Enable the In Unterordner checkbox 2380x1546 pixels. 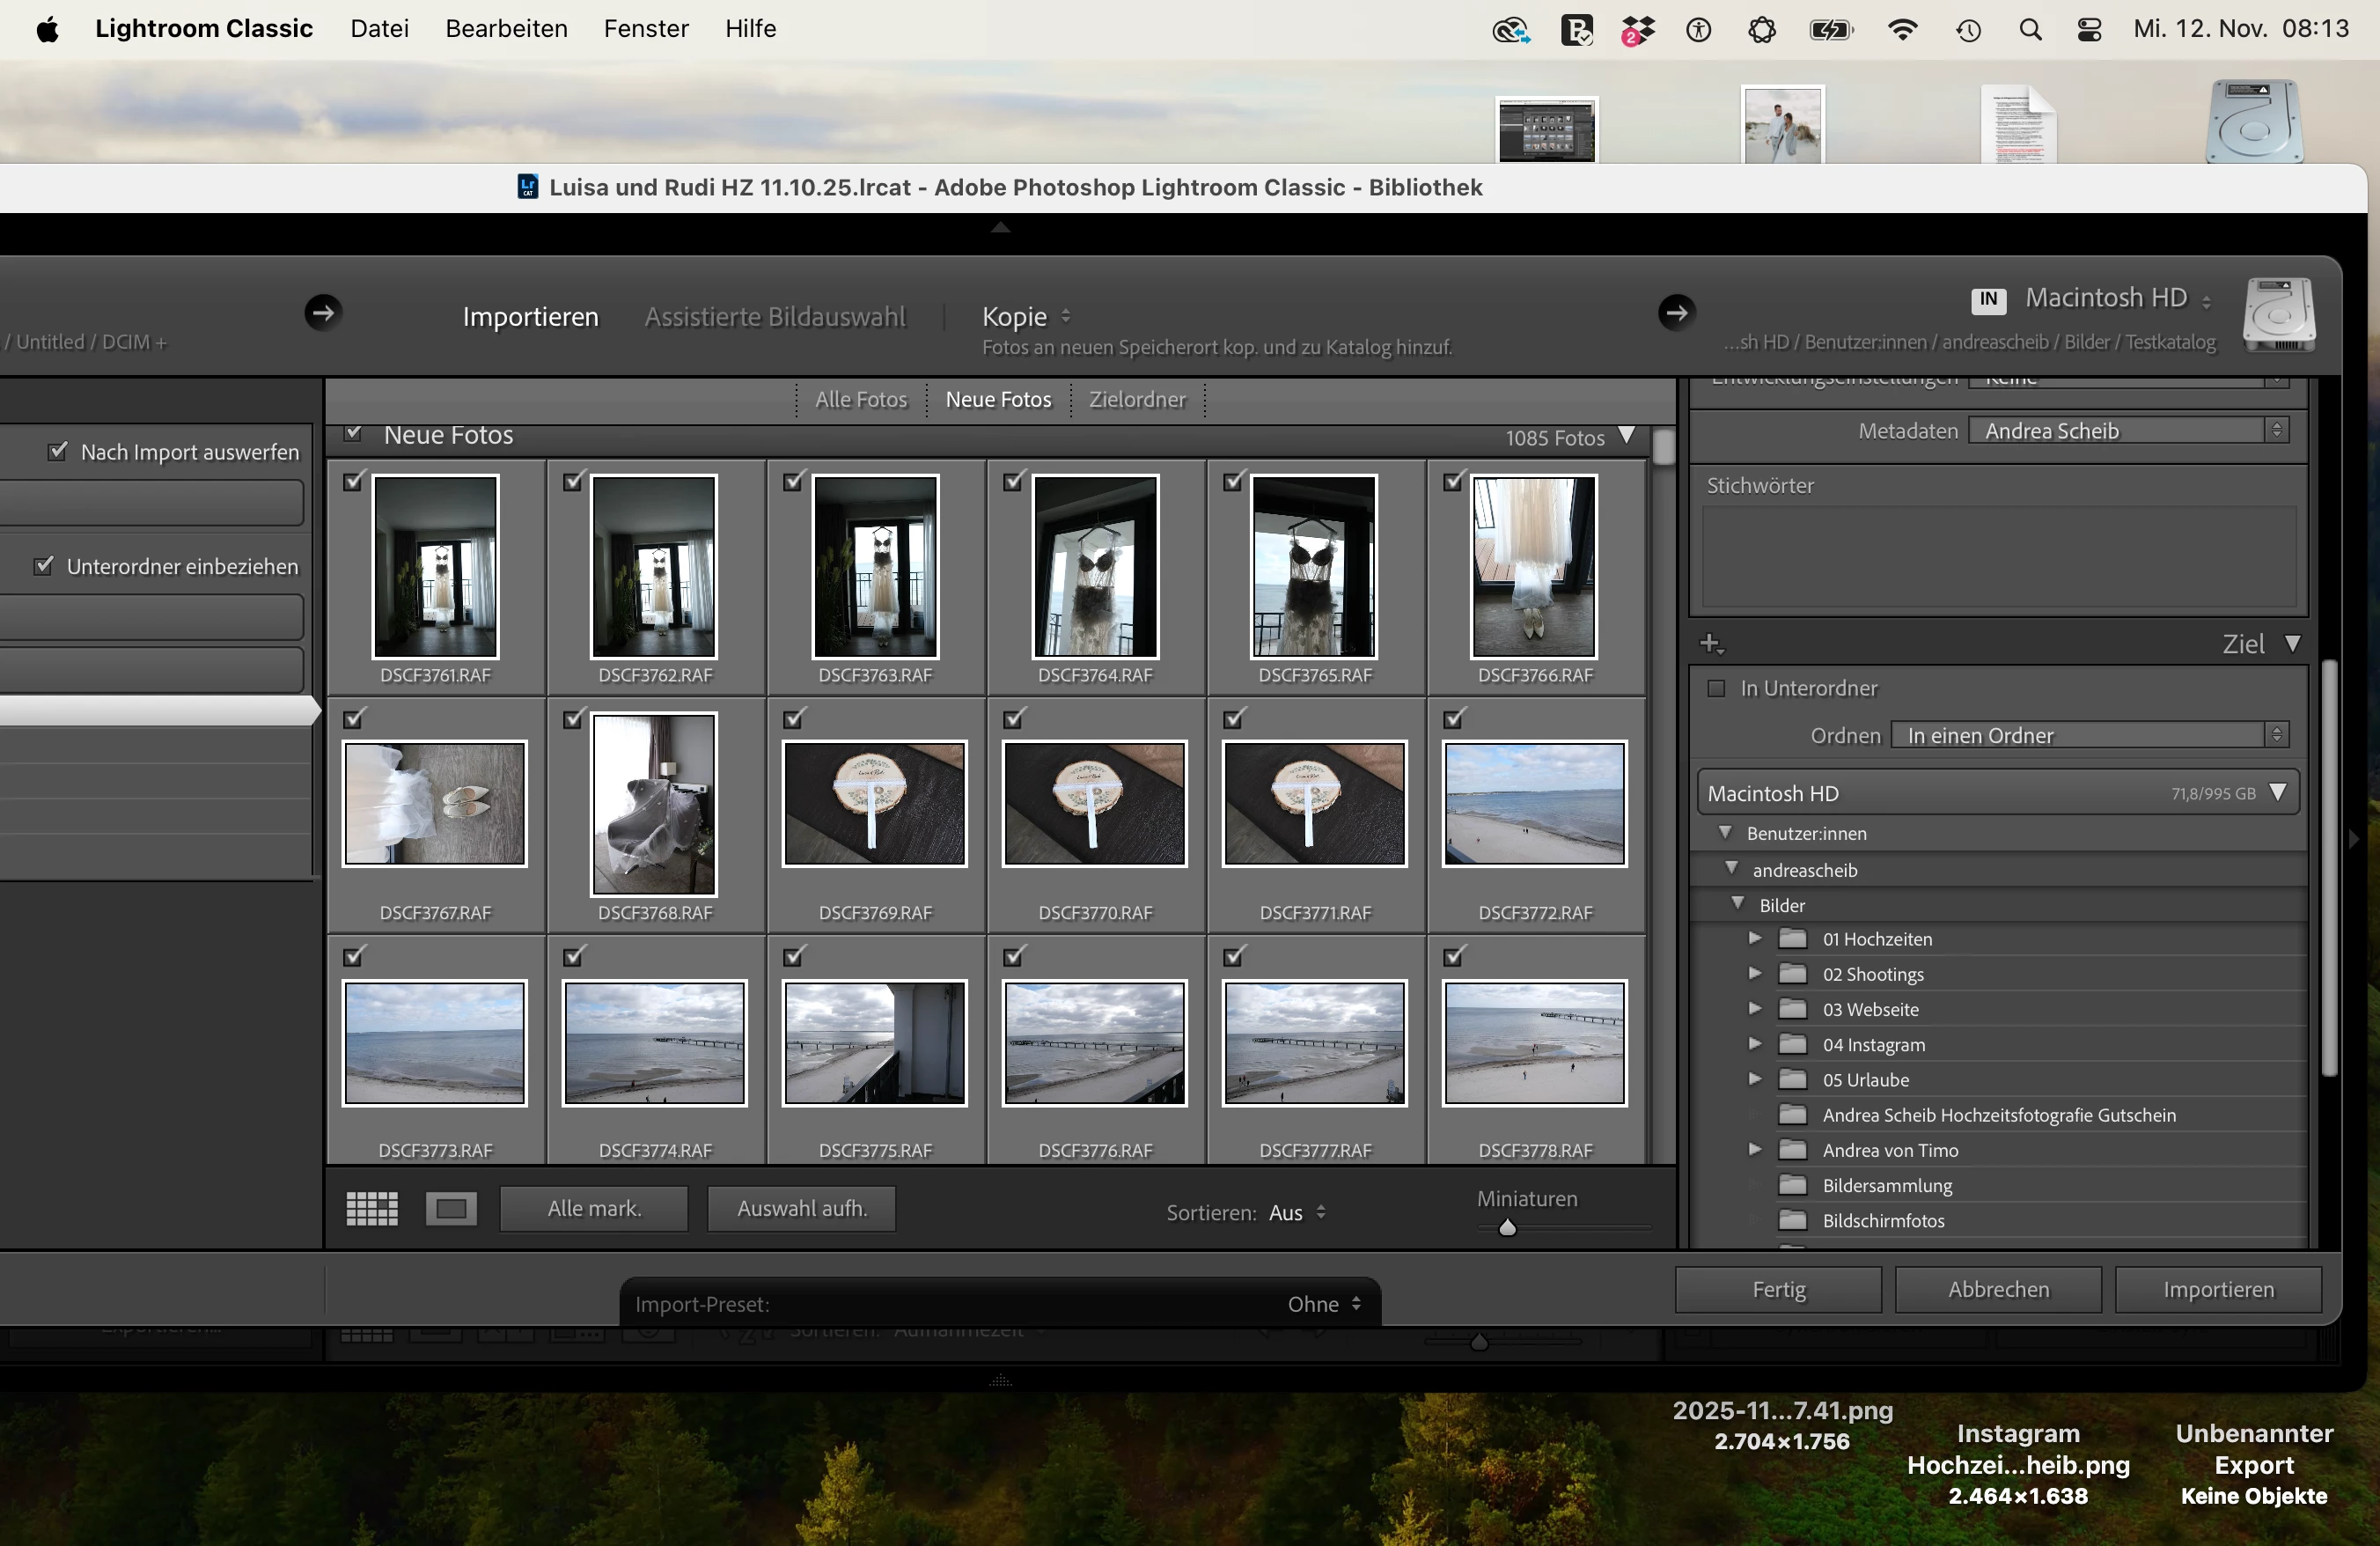point(1716,688)
